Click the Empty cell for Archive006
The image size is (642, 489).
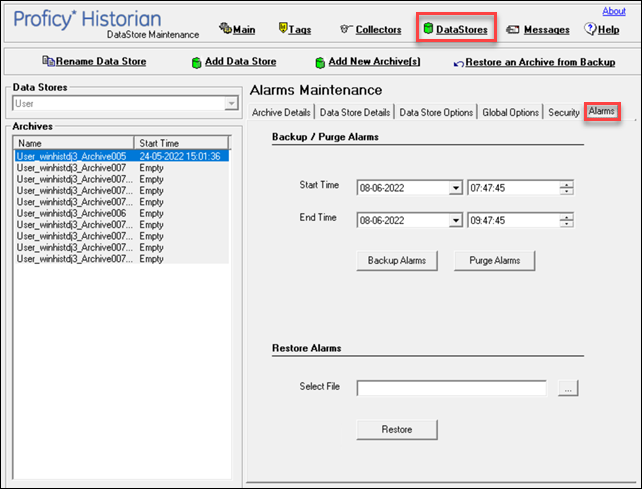[151, 213]
